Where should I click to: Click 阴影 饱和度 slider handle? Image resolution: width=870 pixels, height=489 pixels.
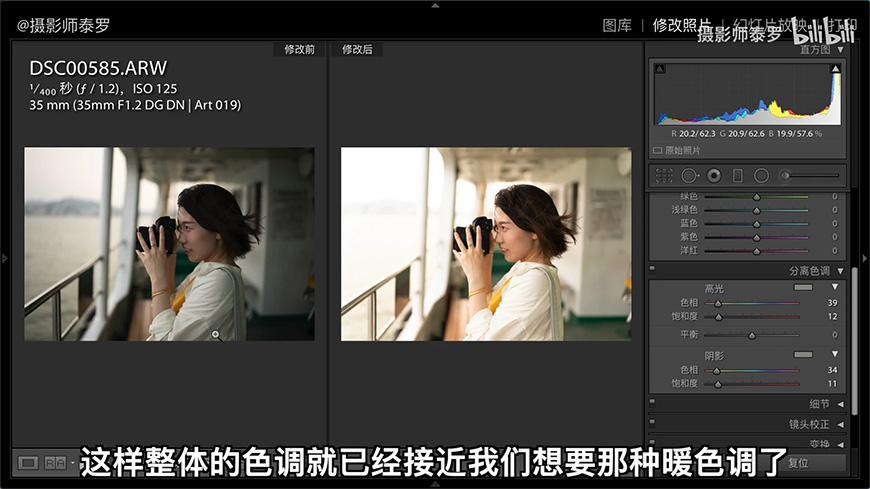(x=718, y=384)
